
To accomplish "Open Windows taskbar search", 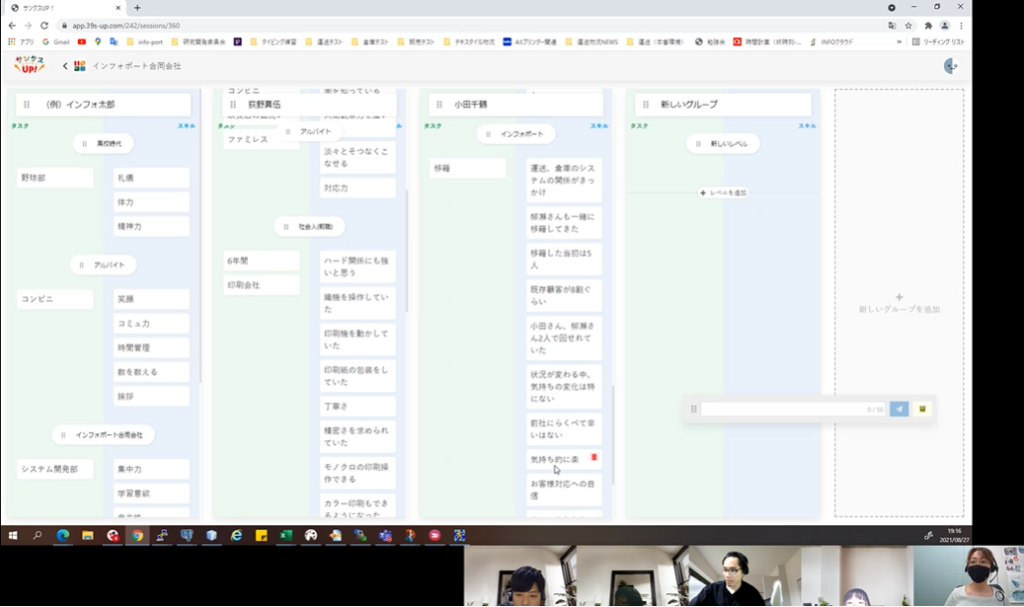I will pyautogui.click(x=37, y=536).
